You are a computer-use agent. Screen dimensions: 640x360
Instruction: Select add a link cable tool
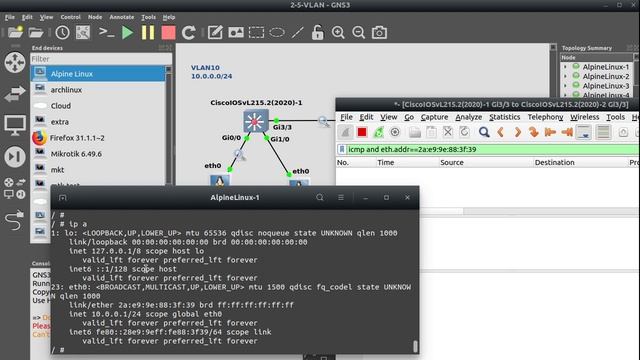(x=15, y=220)
